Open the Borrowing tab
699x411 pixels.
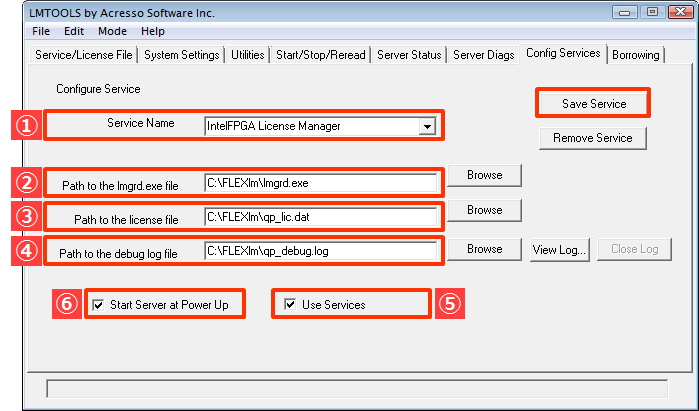coord(635,55)
